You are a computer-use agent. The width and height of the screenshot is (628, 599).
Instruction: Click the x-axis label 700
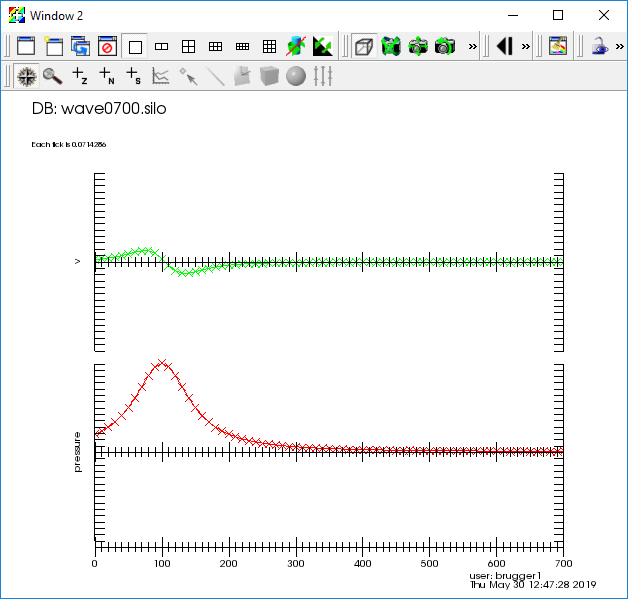click(x=563, y=564)
